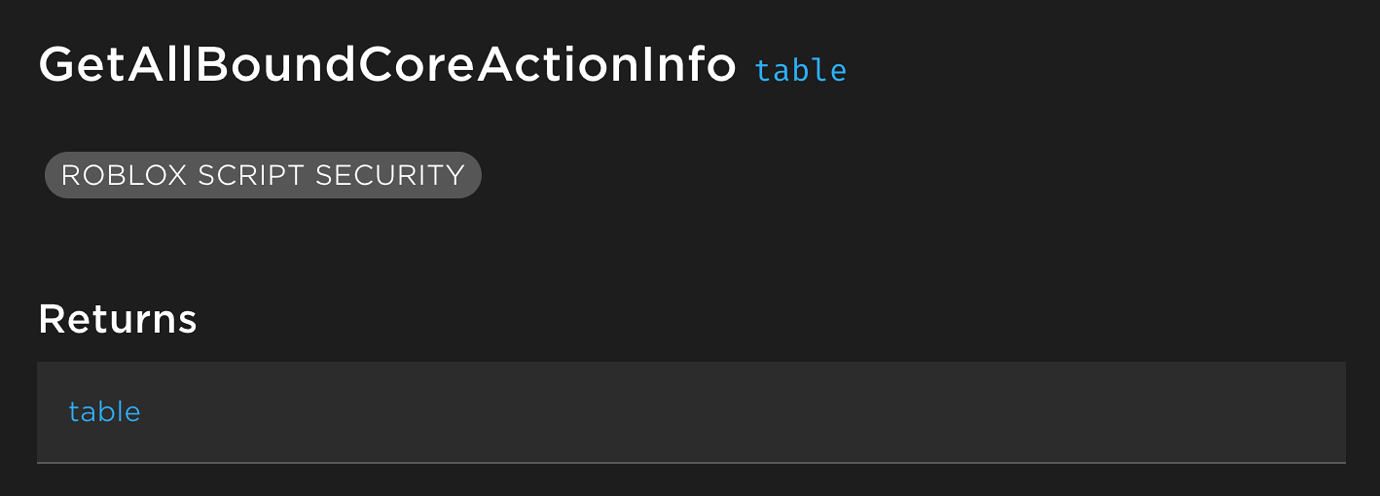Click the blue table text inside dark panel

coord(104,411)
